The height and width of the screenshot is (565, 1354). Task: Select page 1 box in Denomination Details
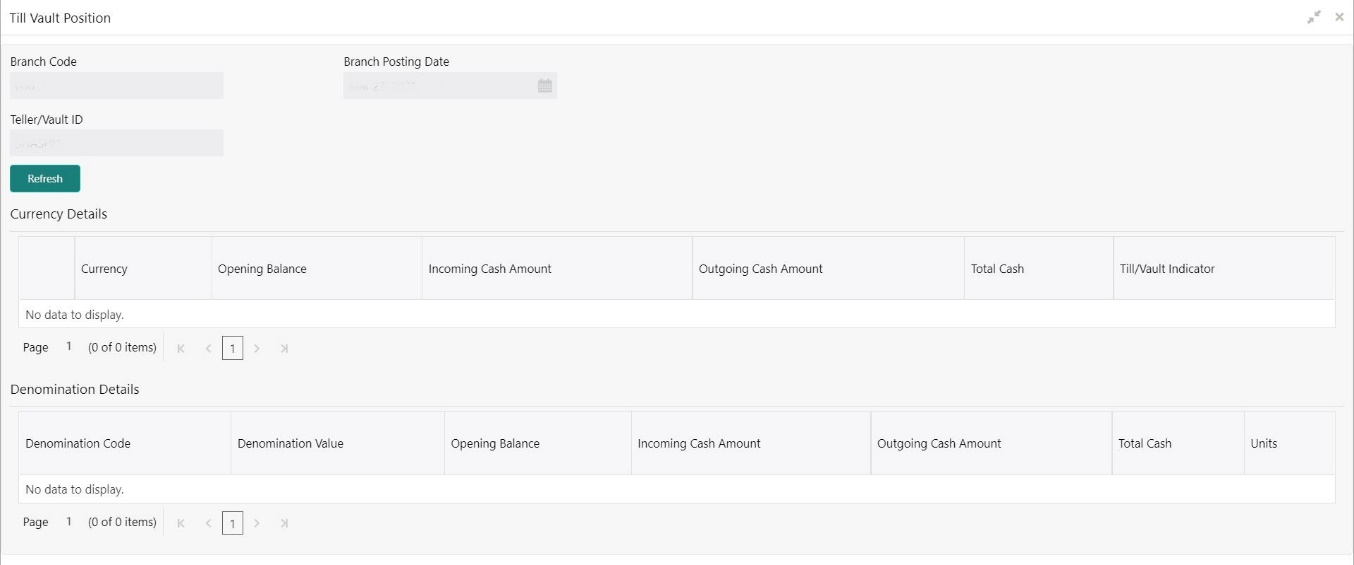(232, 523)
